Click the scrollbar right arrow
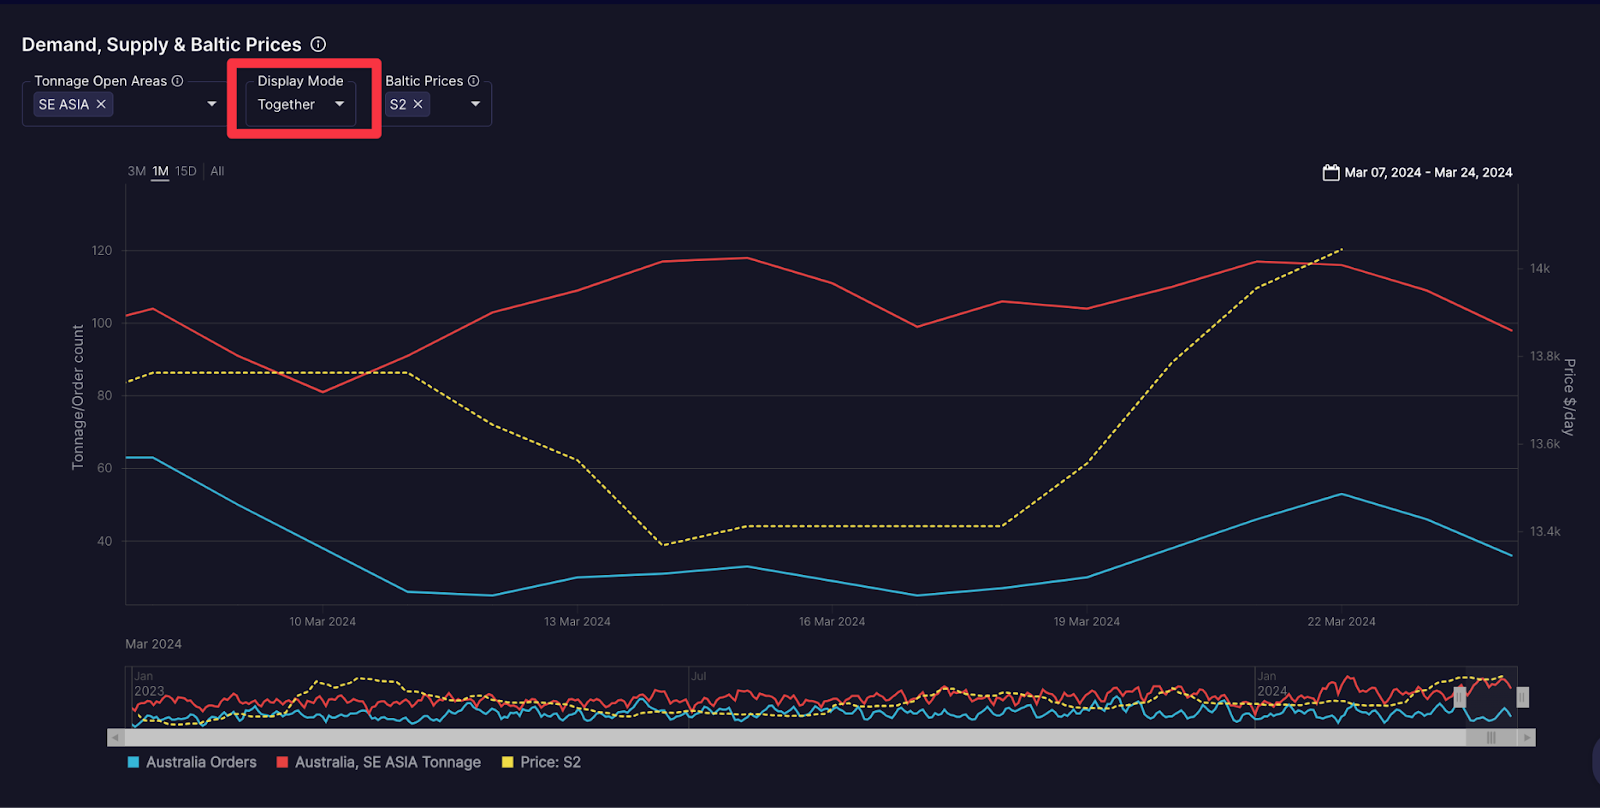 [x=1526, y=738]
